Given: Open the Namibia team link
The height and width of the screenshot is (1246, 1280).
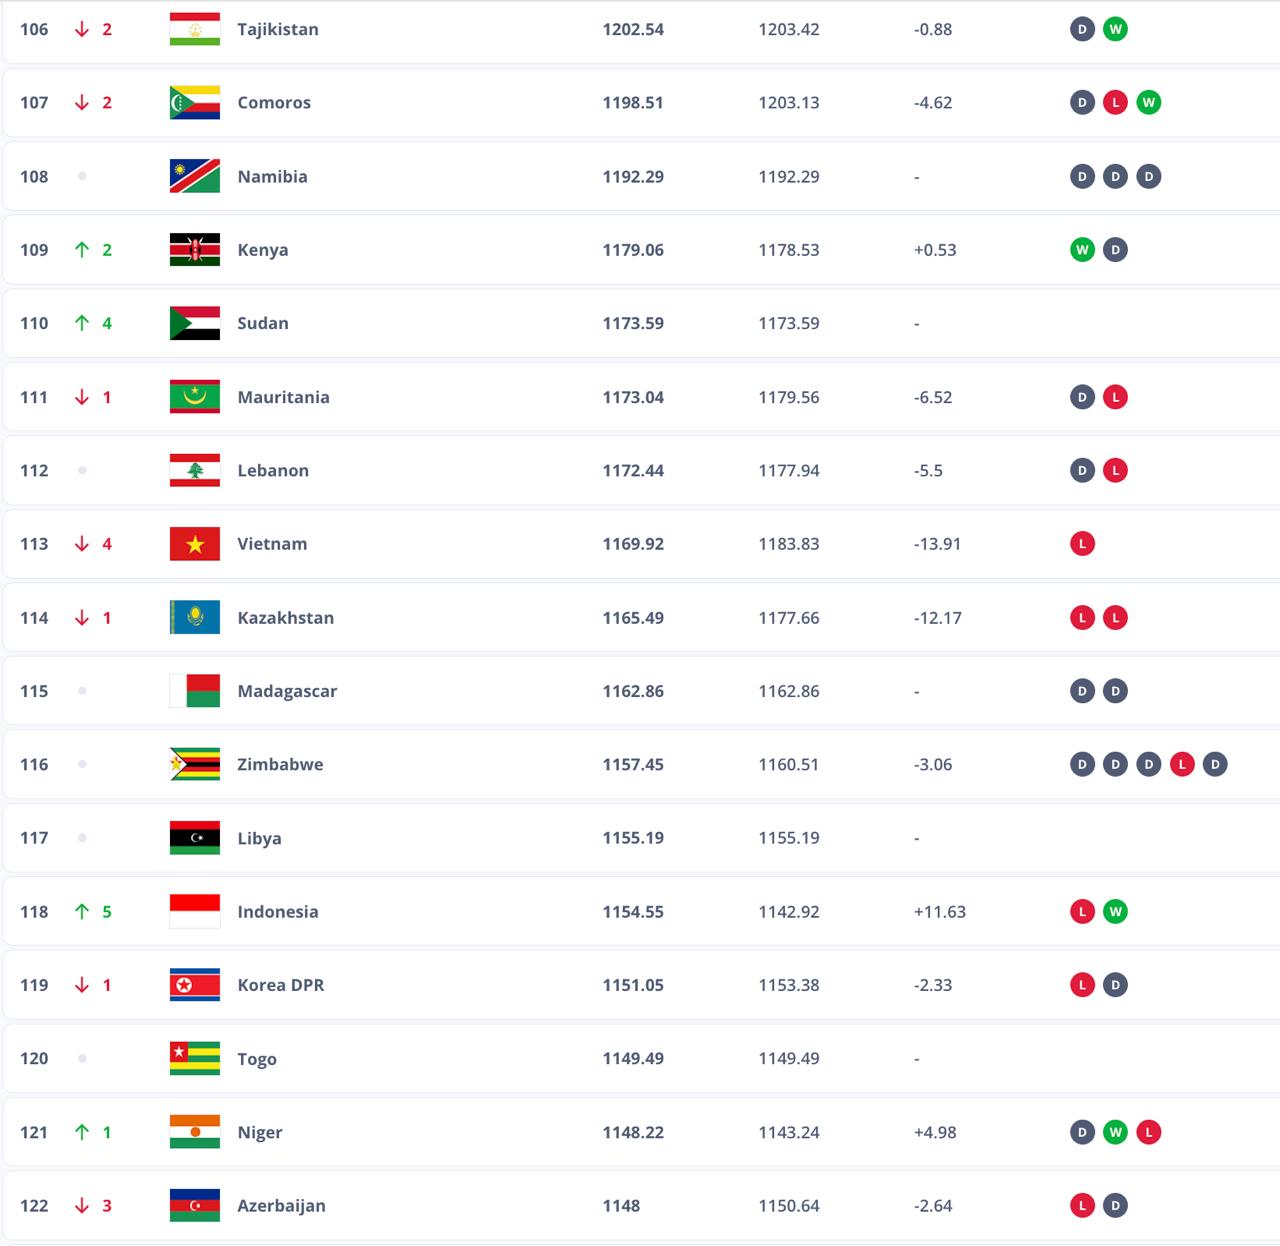Looking at the screenshot, I should [x=272, y=176].
